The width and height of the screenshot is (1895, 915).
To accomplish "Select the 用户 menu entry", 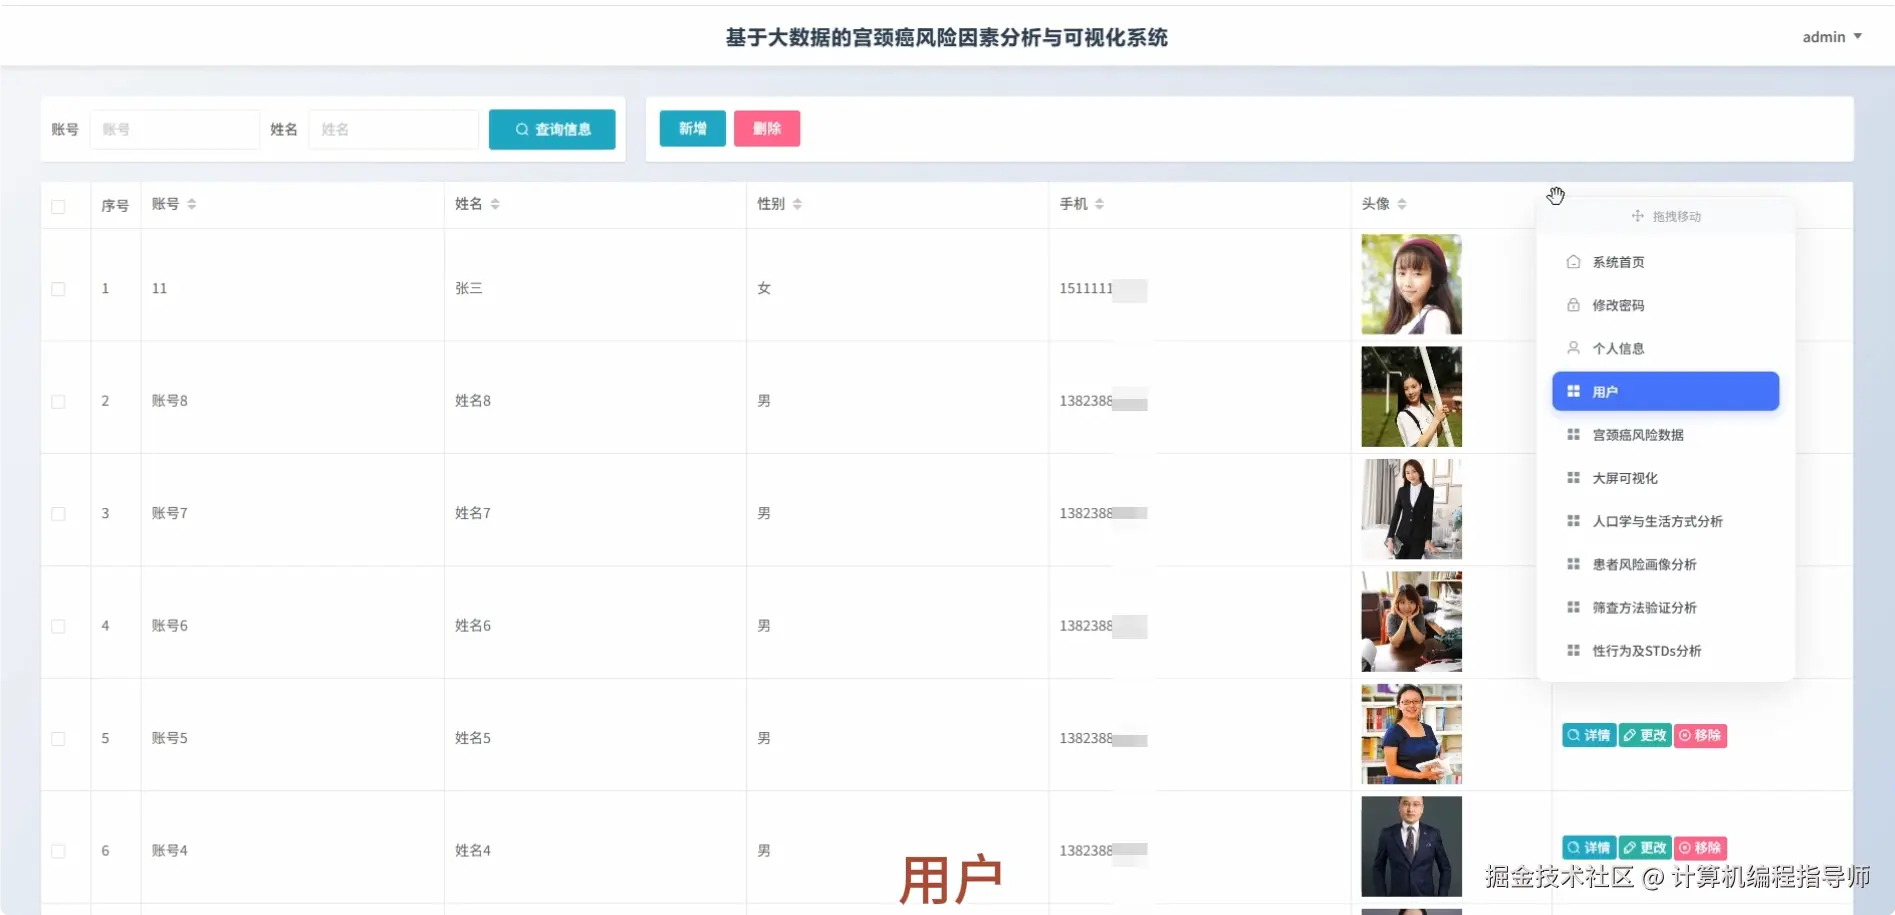I will (x=1665, y=391).
